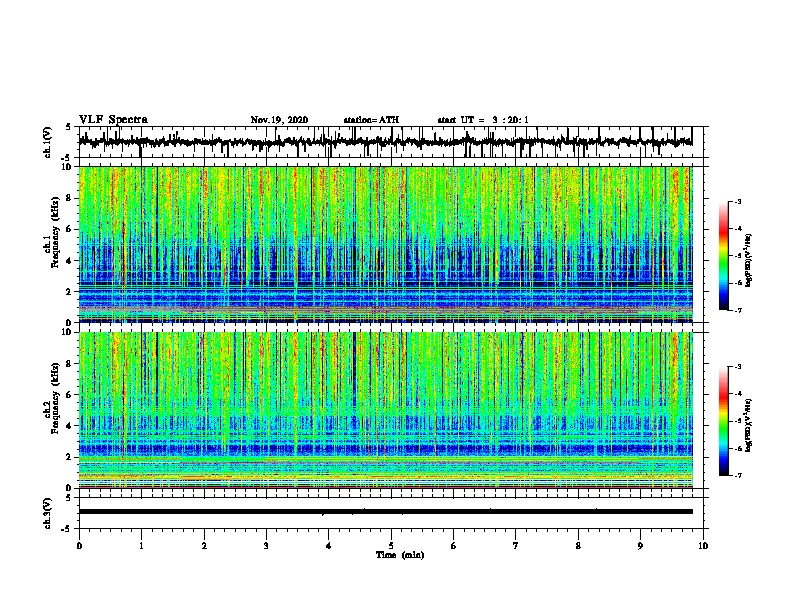Click the "10" kHz tick on ch.2 axis

pos(69,332)
